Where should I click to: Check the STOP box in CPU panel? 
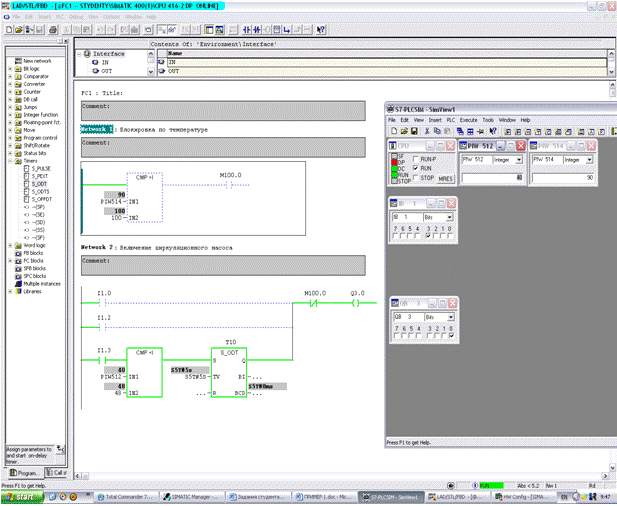416,177
